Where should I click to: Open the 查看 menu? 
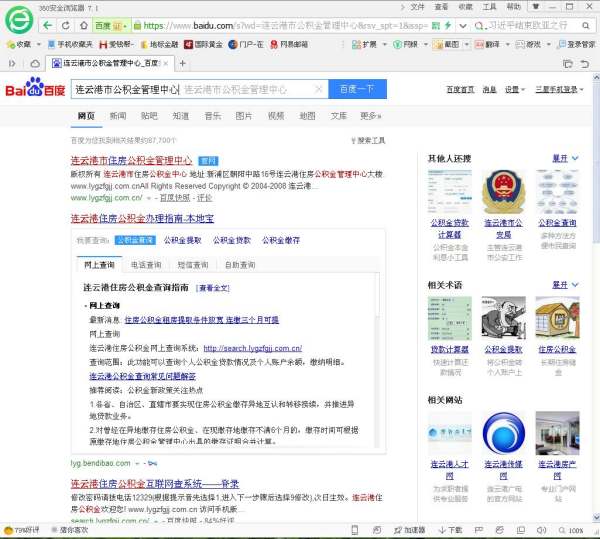441,7
